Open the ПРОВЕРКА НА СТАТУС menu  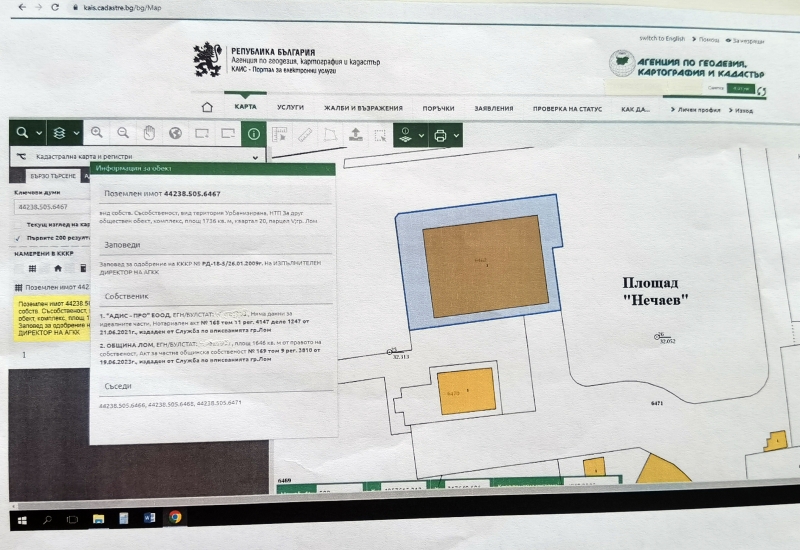click(x=567, y=108)
